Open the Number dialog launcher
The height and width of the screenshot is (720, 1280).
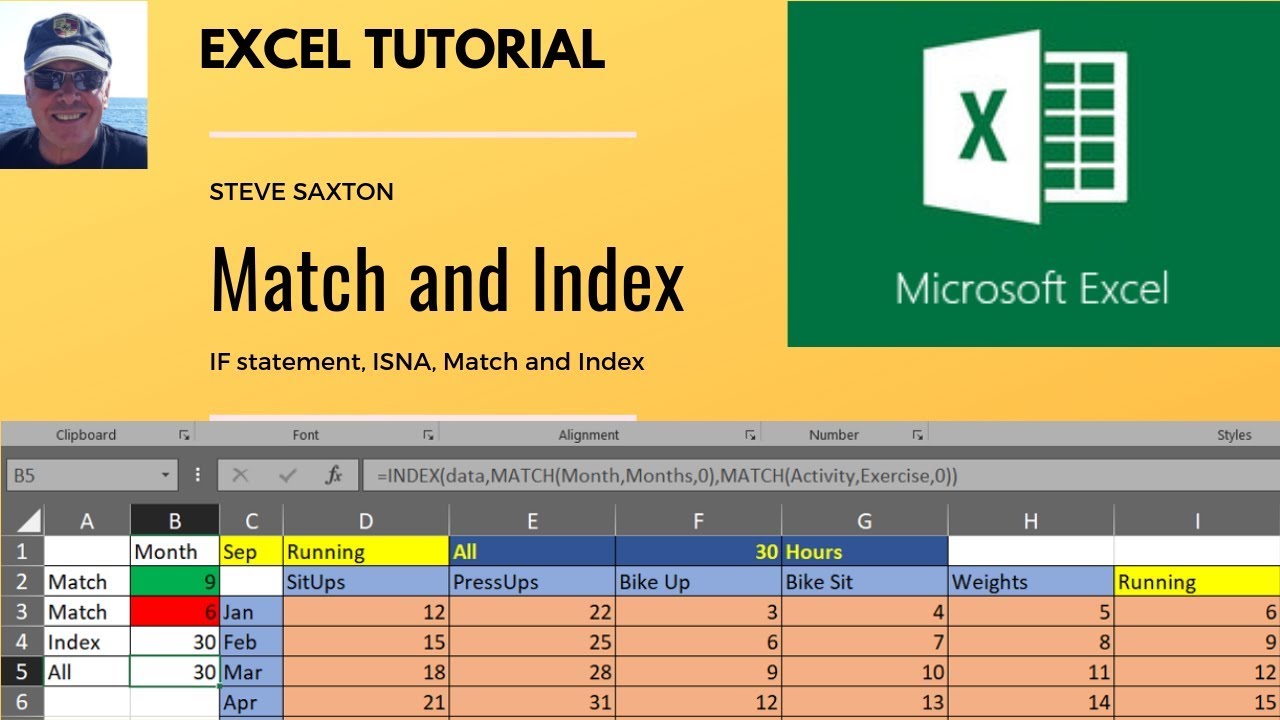click(917, 435)
